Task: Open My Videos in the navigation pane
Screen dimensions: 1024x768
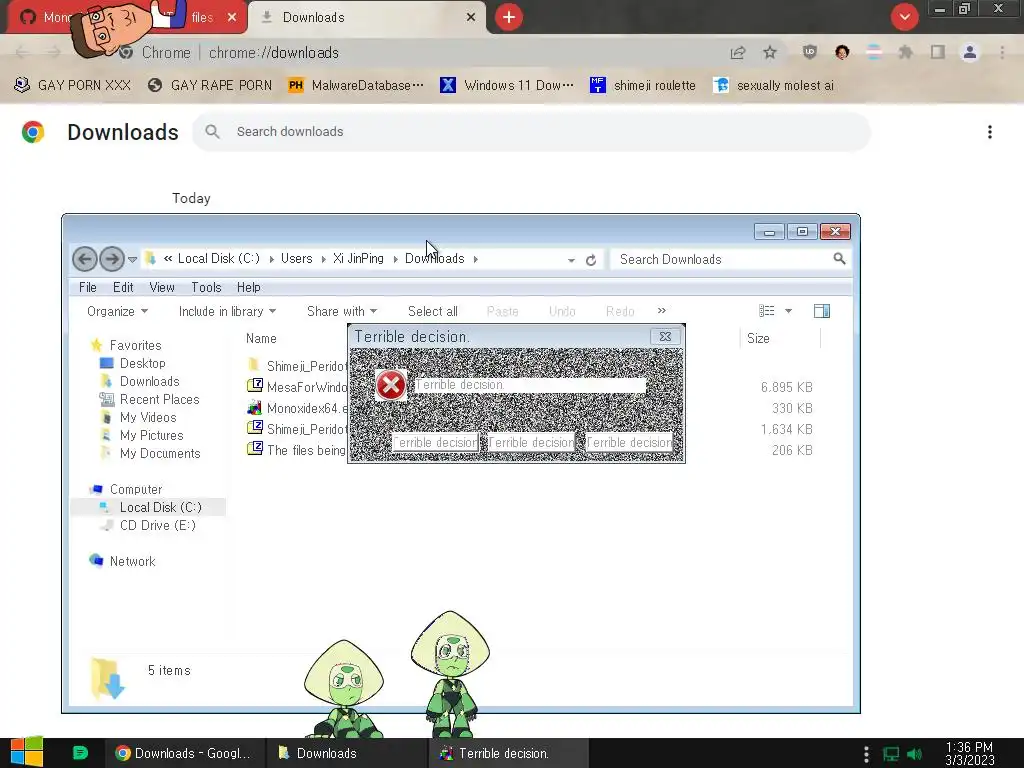Action: pos(138,417)
